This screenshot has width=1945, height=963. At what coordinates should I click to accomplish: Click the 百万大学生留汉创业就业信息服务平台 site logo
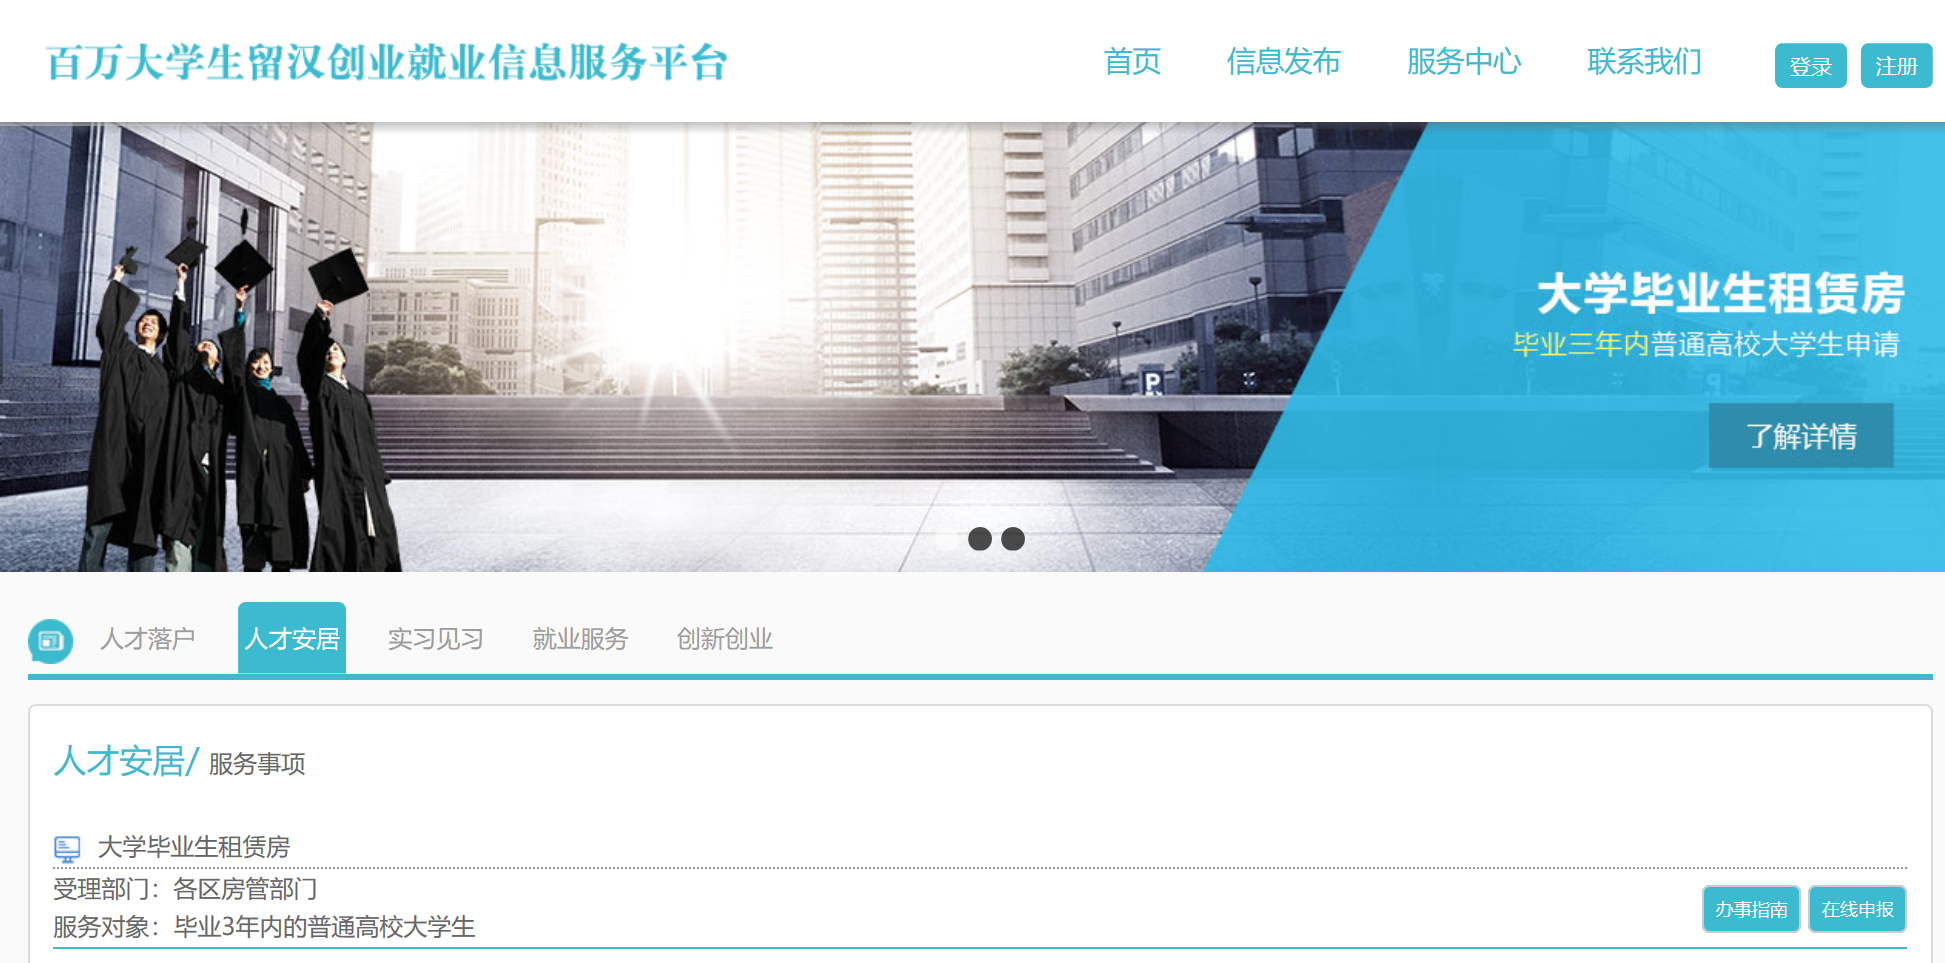tap(386, 62)
